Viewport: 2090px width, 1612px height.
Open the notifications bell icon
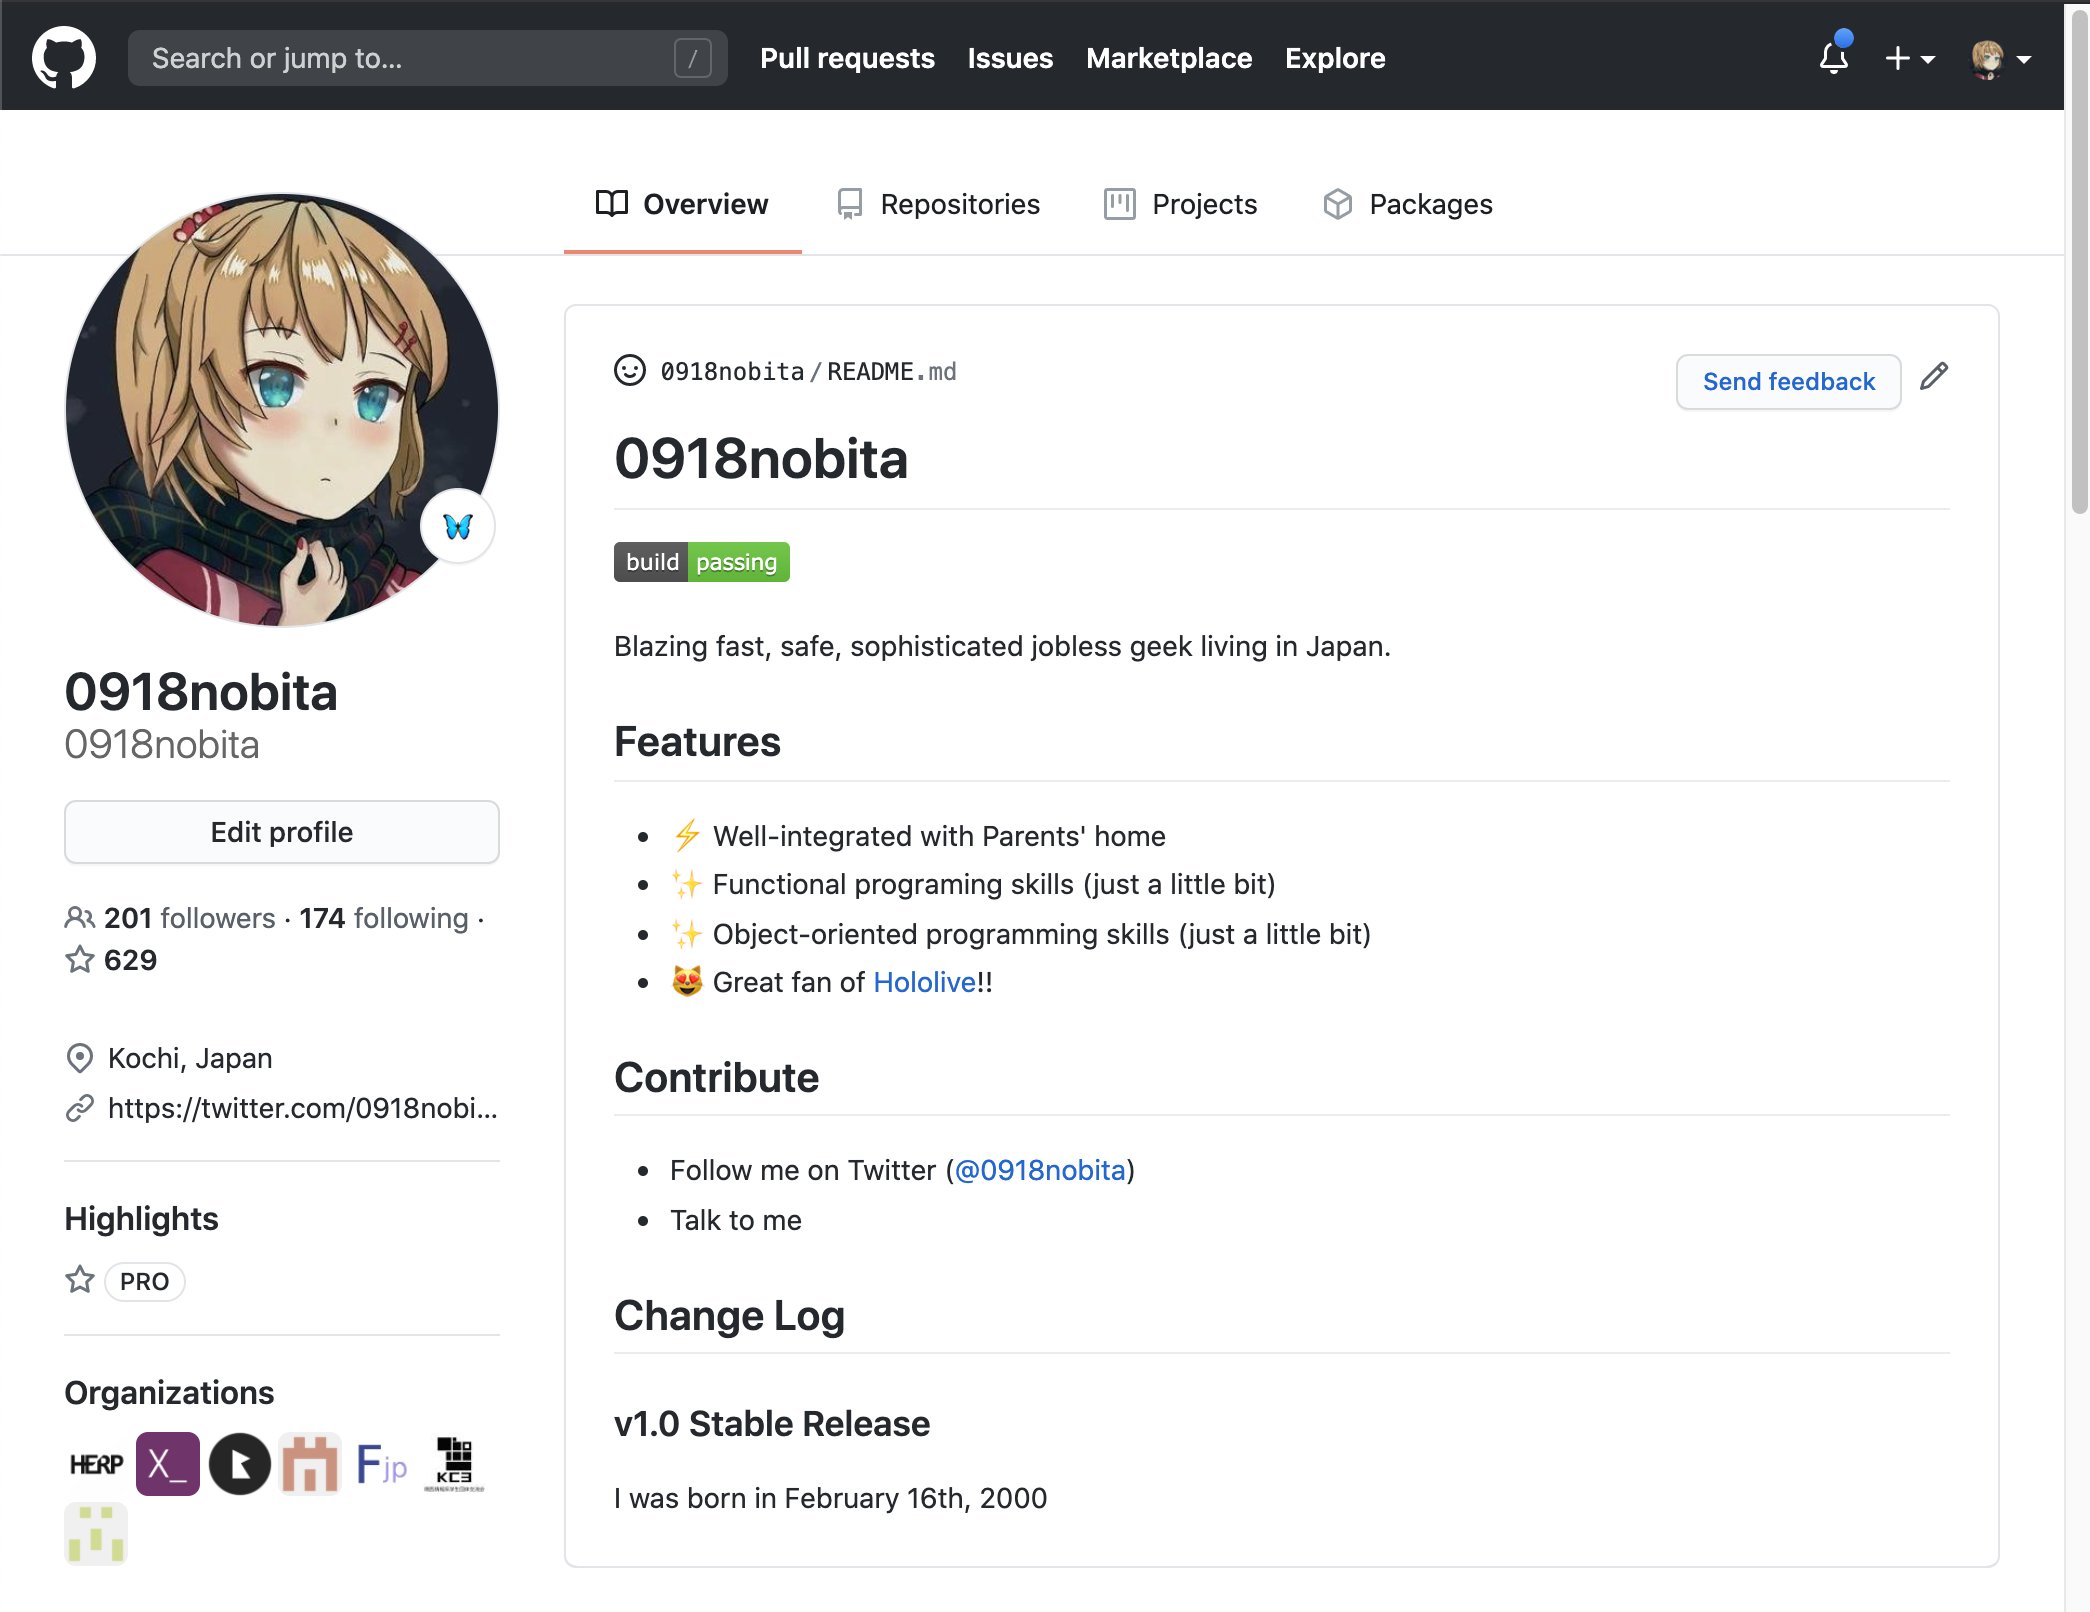[1834, 58]
